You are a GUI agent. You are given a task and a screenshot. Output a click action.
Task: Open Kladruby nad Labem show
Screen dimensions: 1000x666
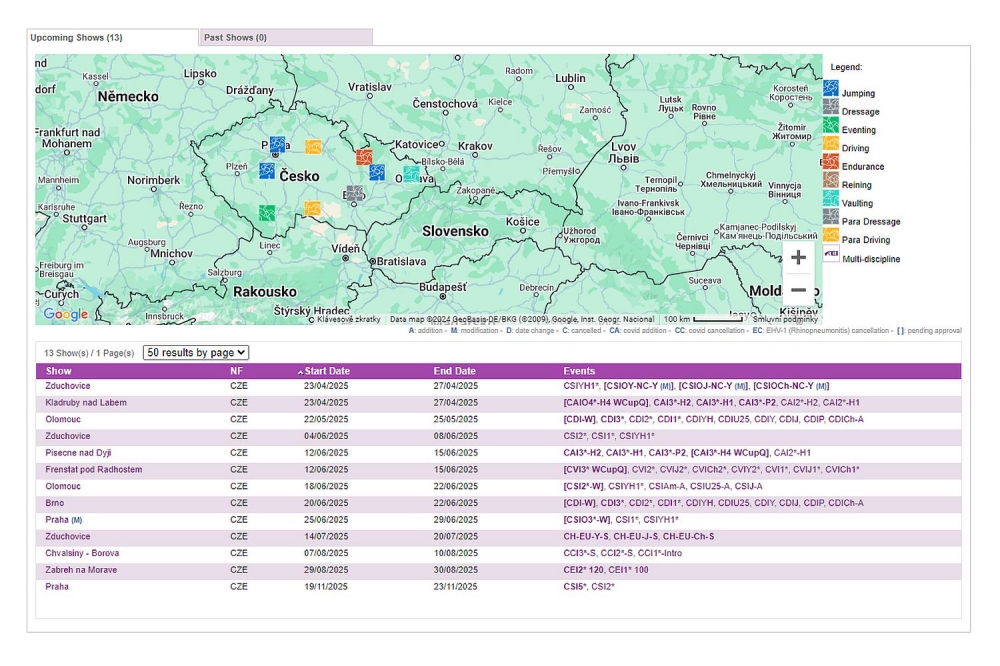pos(85,403)
